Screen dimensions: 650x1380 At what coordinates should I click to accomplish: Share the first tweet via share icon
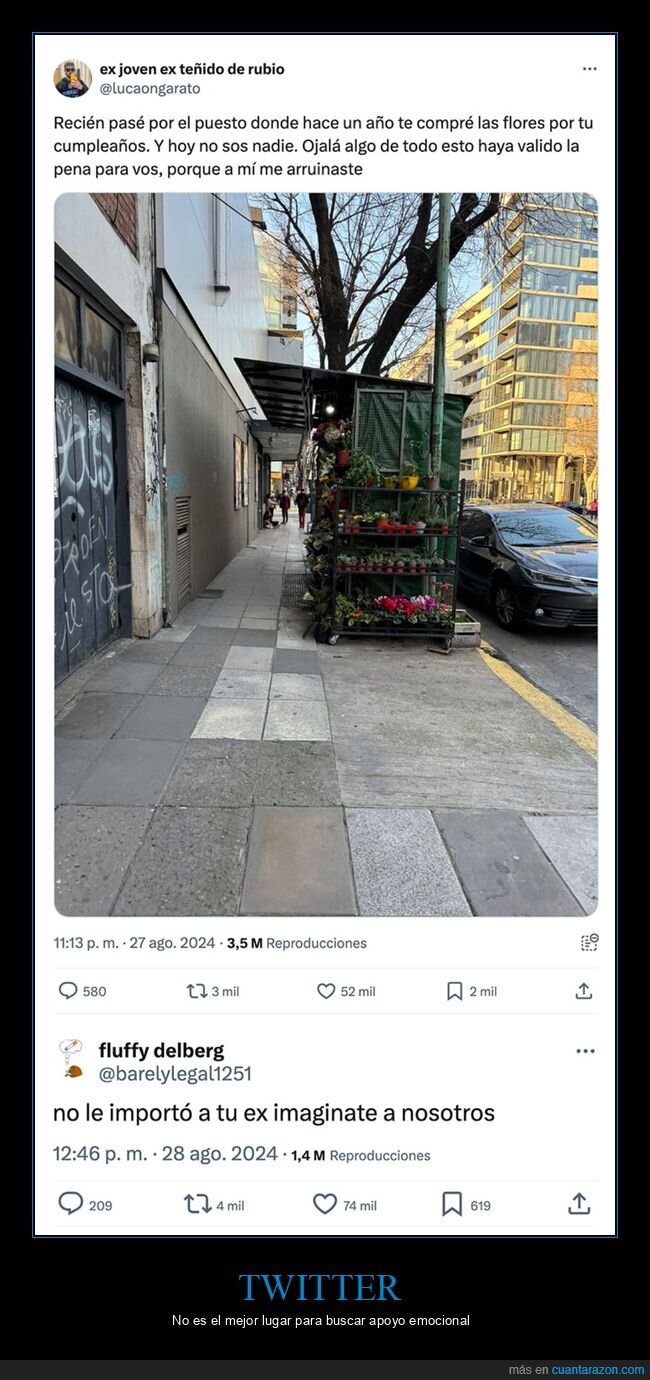(x=584, y=991)
